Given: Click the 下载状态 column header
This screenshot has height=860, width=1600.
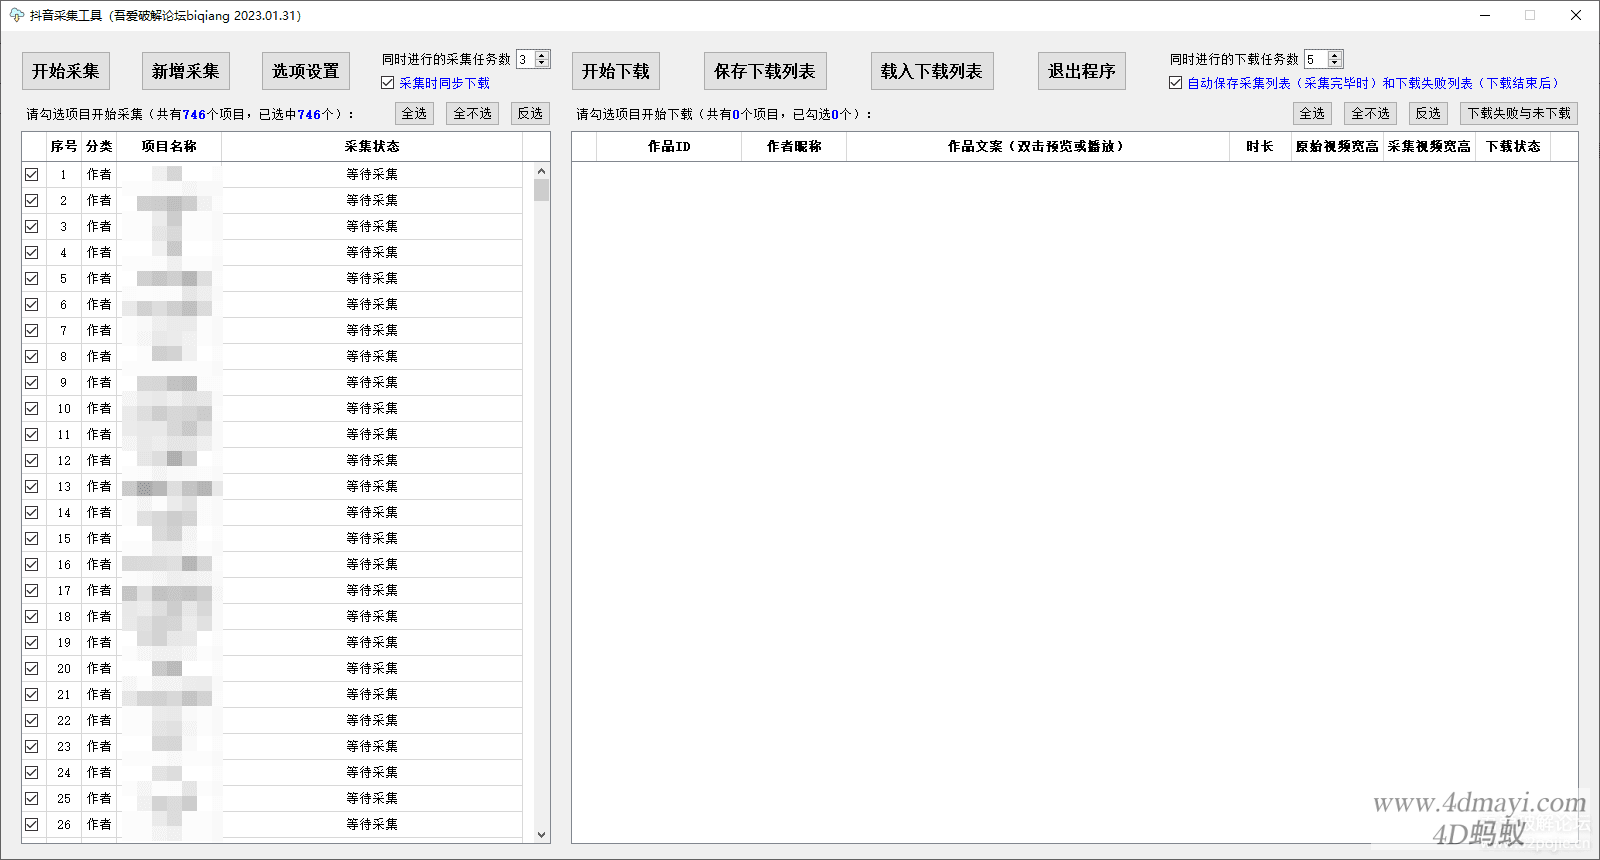Looking at the screenshot, I should 1513,146.
